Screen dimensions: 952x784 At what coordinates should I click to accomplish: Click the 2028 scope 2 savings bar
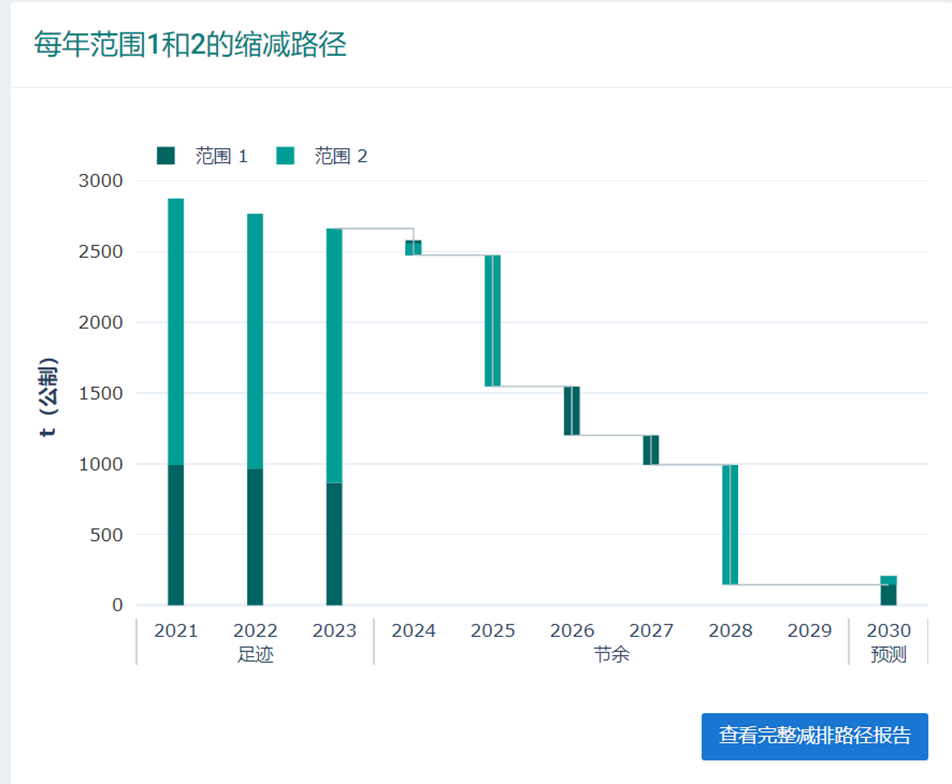click(x=730, y=525)
